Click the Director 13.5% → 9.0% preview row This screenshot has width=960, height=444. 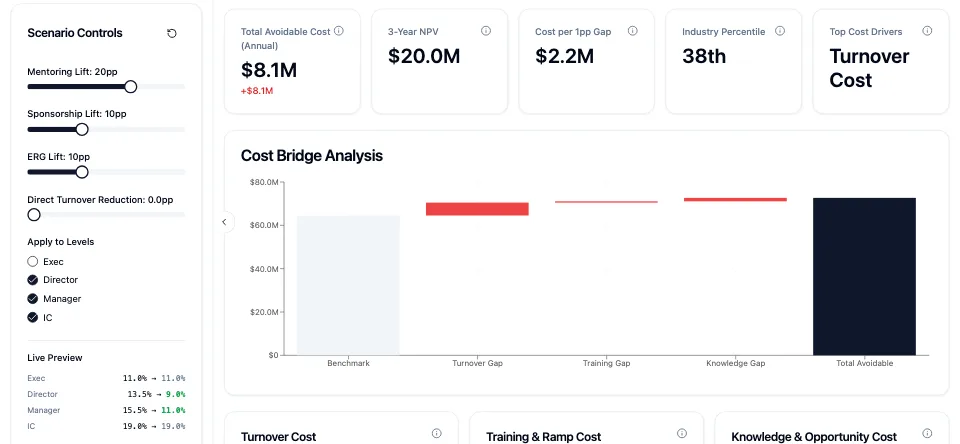pos(106,394)
